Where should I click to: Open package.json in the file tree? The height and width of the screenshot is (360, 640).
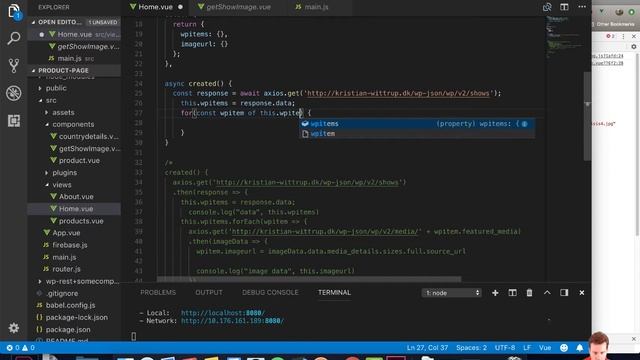[68, 329]
